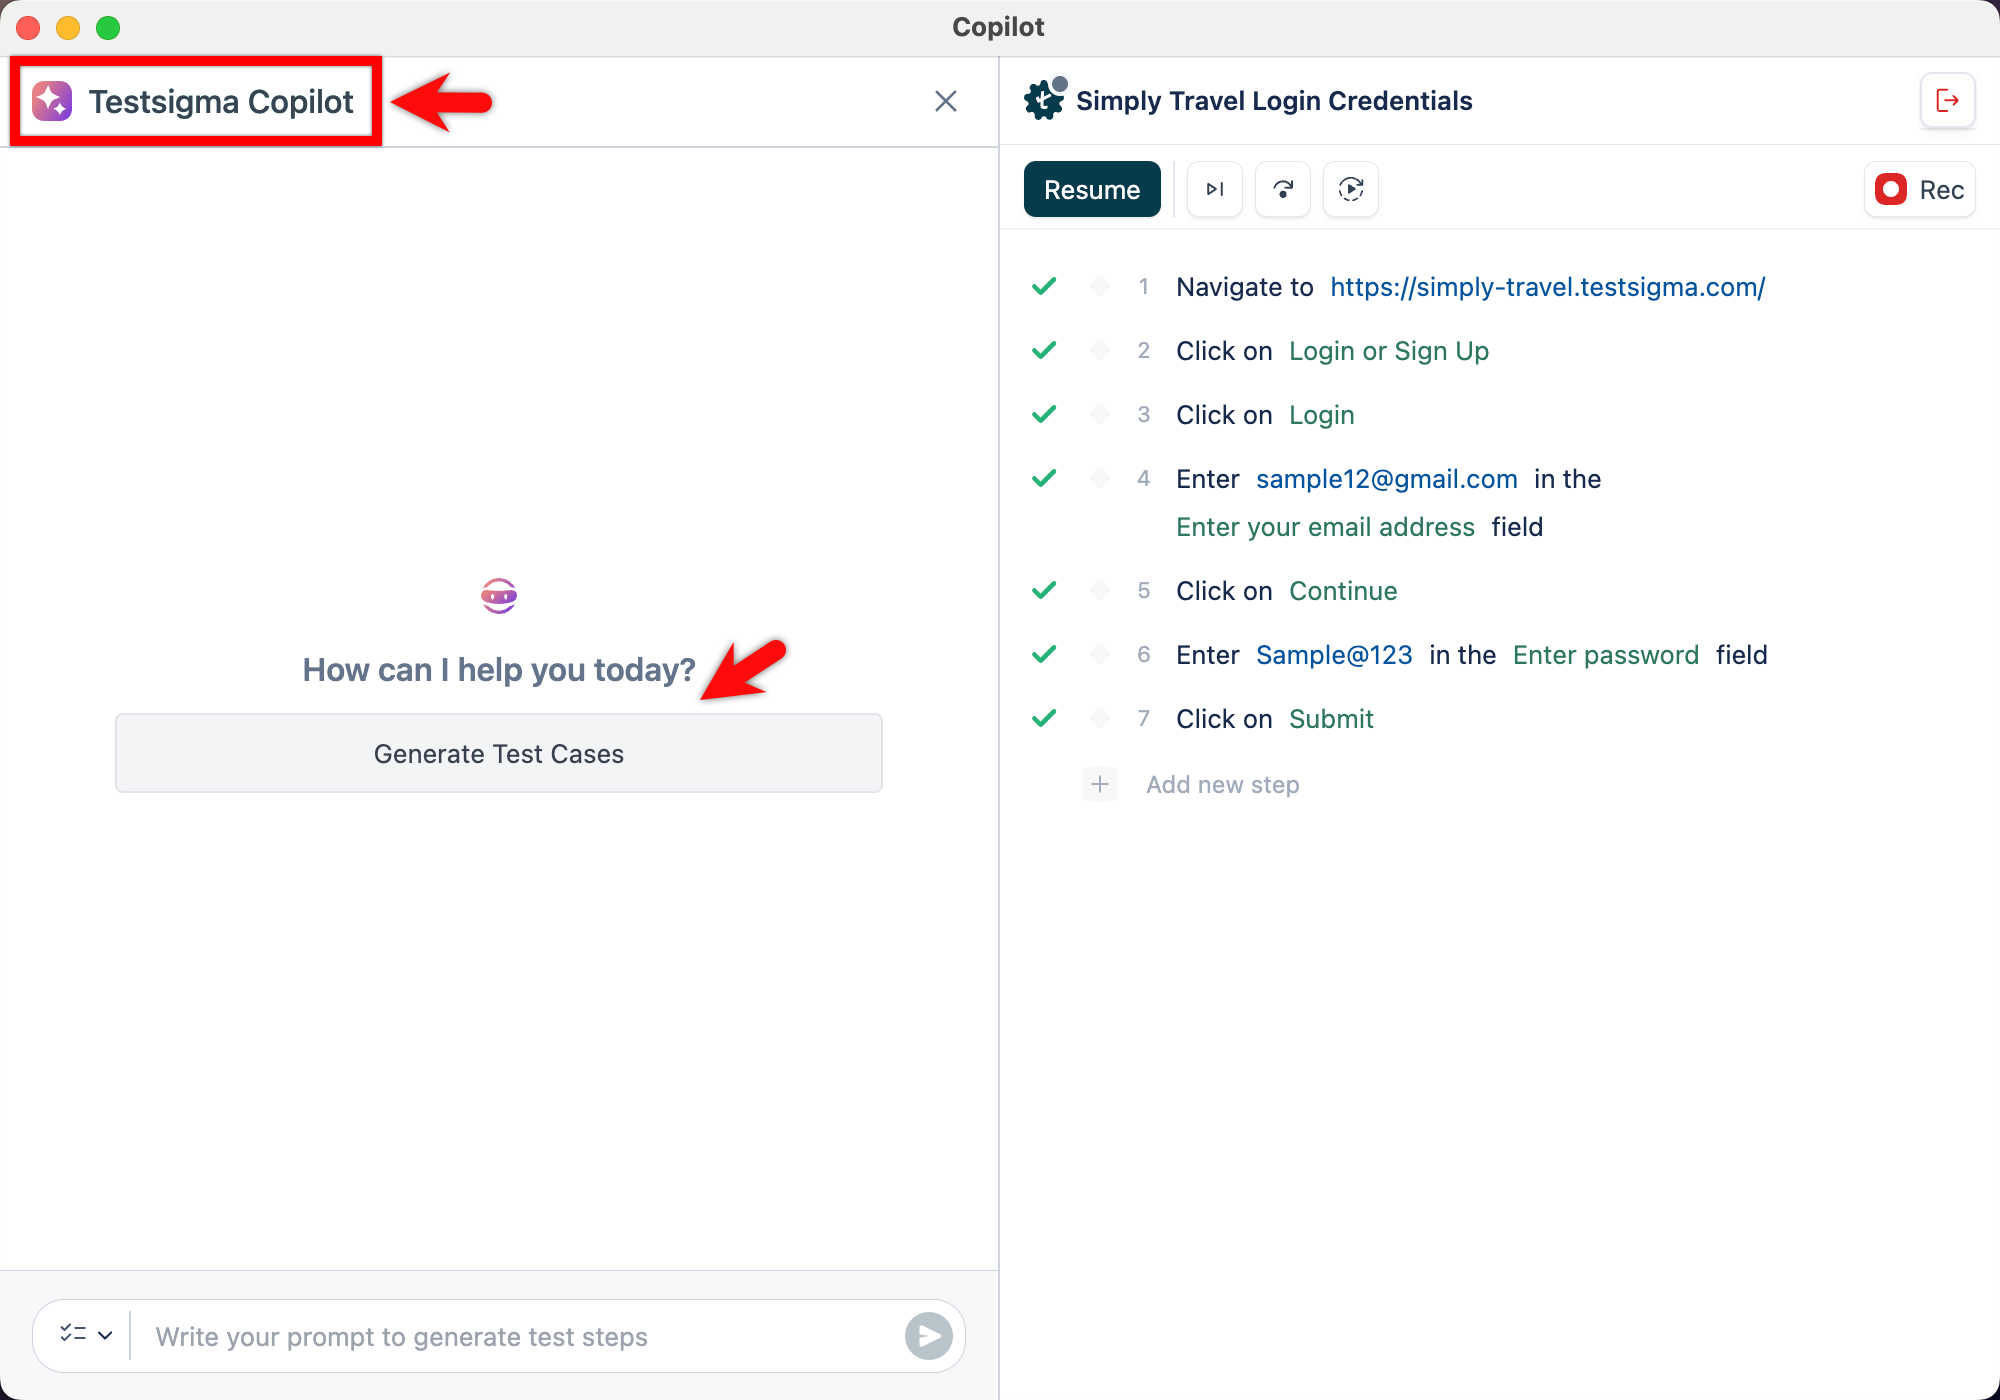Click the run next step icon
The width and height of the screenshot is (2000, 1400).
point(1214,189)
